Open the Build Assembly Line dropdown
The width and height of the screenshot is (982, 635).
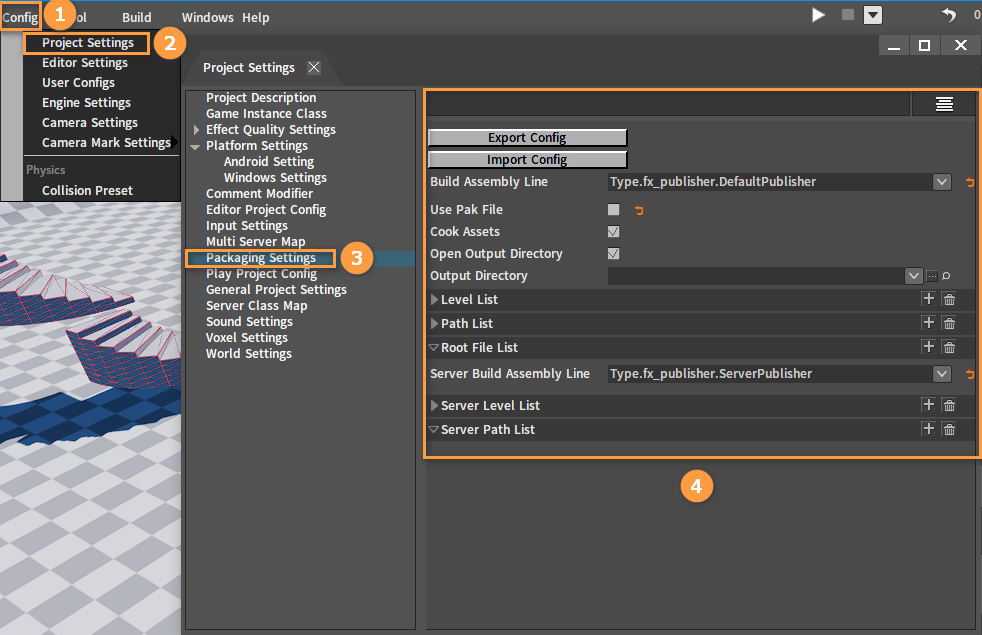coord(941,182)
